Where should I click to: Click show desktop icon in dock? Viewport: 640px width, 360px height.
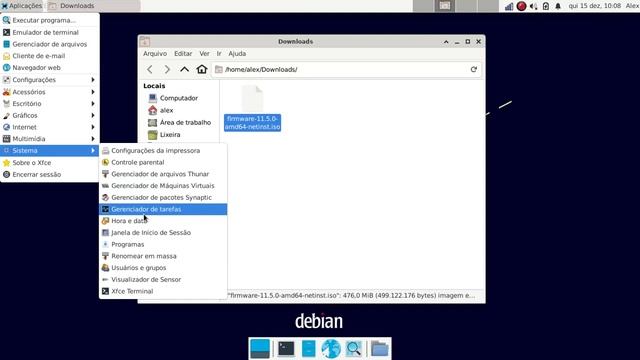(x=260, y=349)
